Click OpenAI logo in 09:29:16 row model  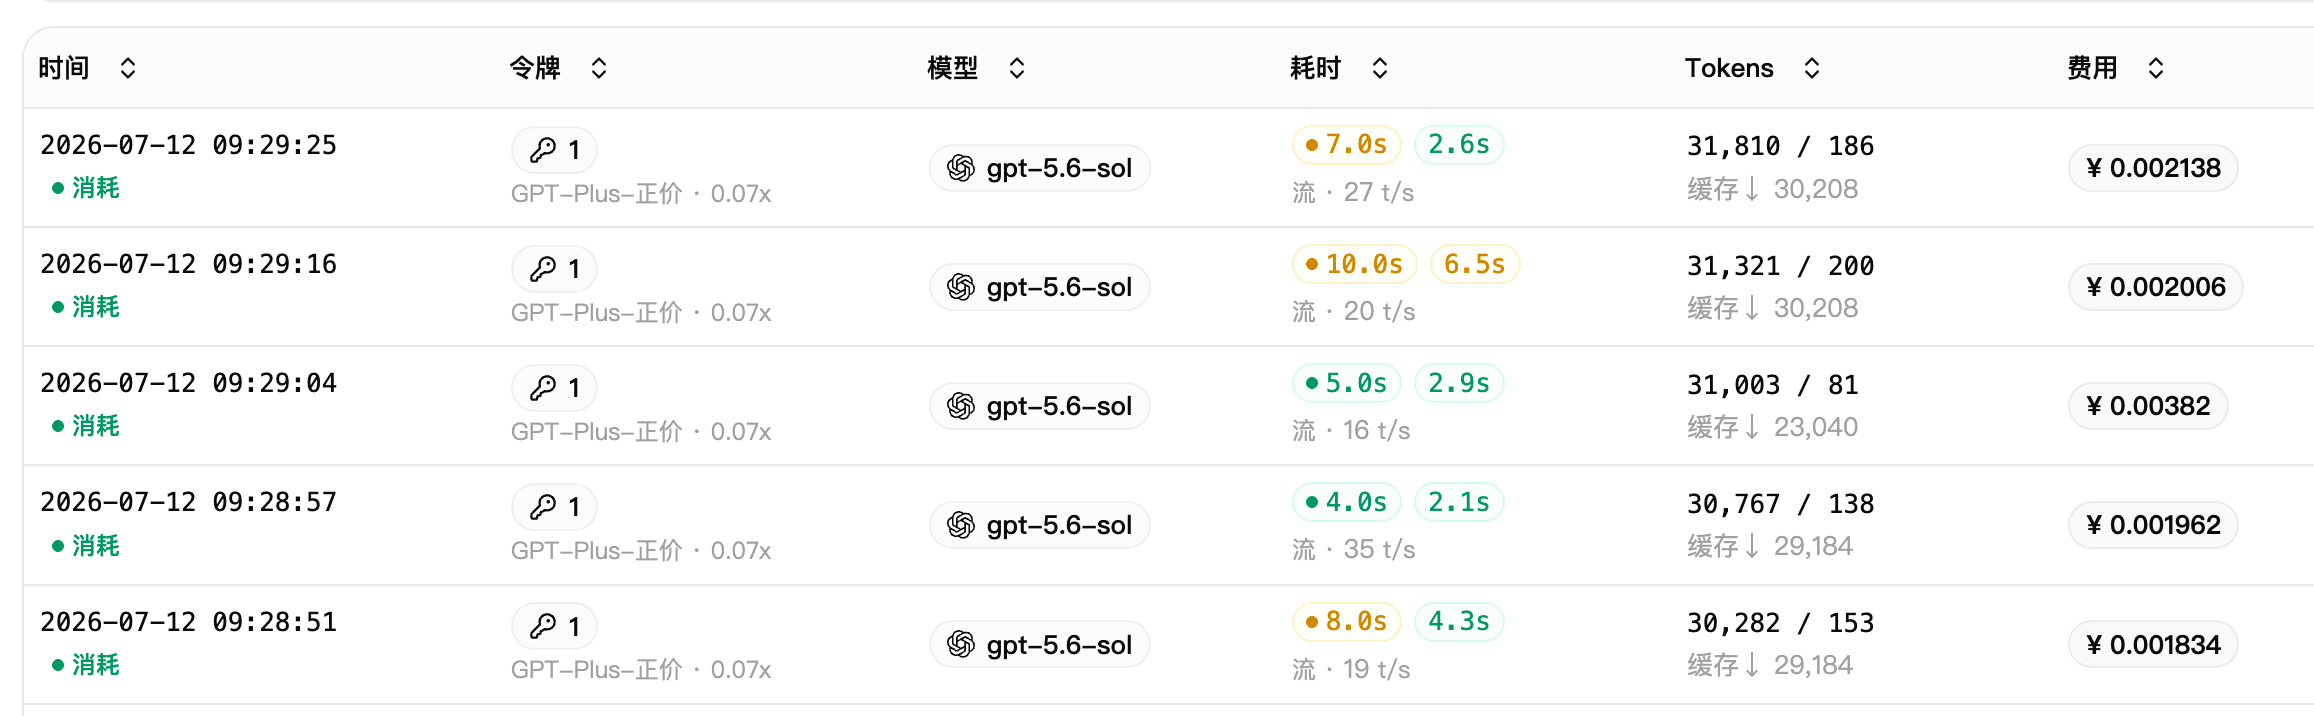(961, 288)
